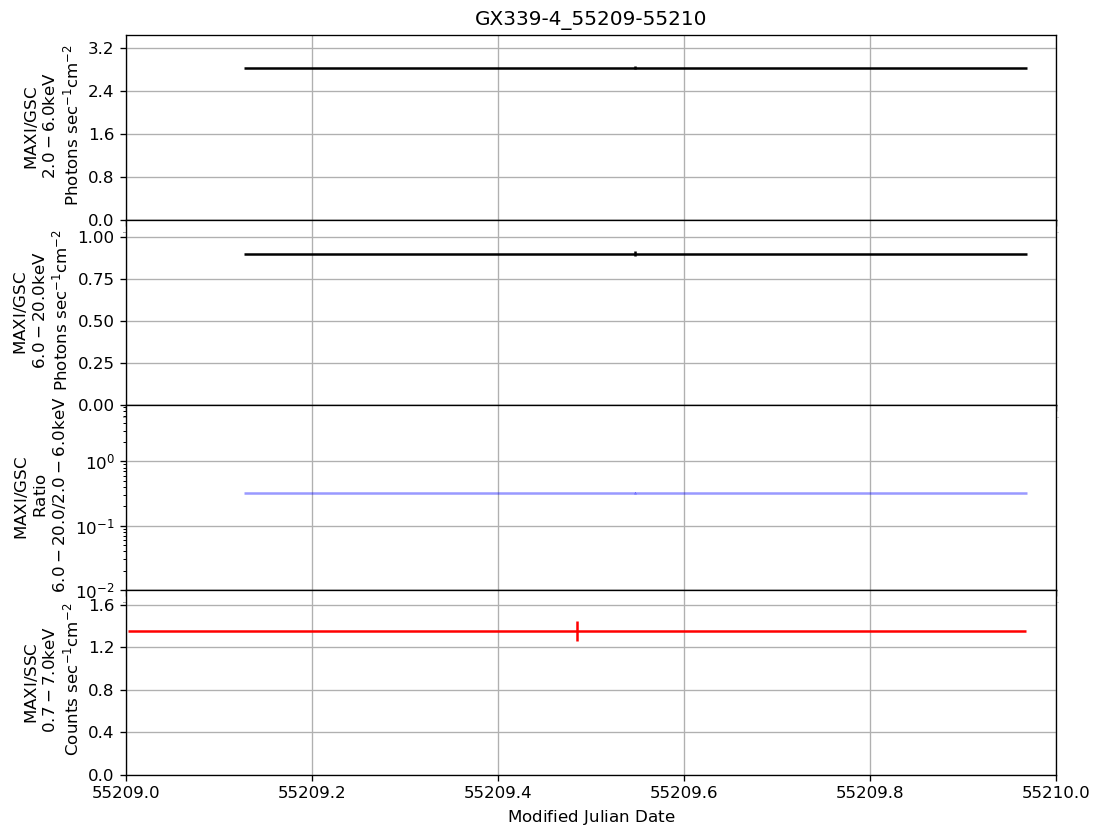Click the 0.4 y-tick label
Image resolution: width=1102 pixels, height=839 pixels.
[101, 732]
